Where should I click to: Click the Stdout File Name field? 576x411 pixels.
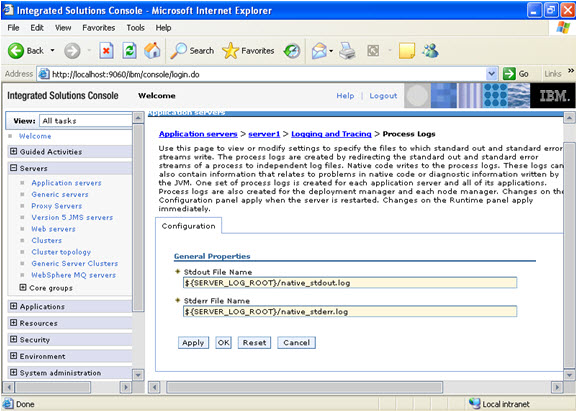(x=350, y=283)
